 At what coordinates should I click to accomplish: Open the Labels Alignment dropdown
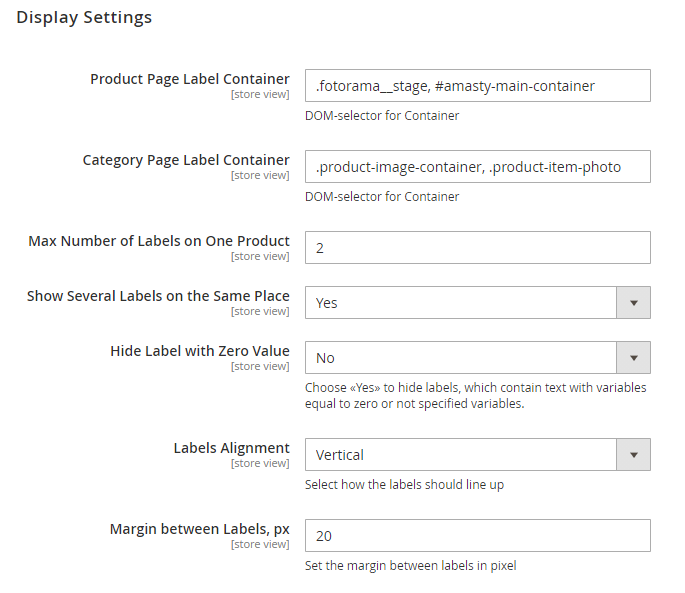(x=461, y=455)
